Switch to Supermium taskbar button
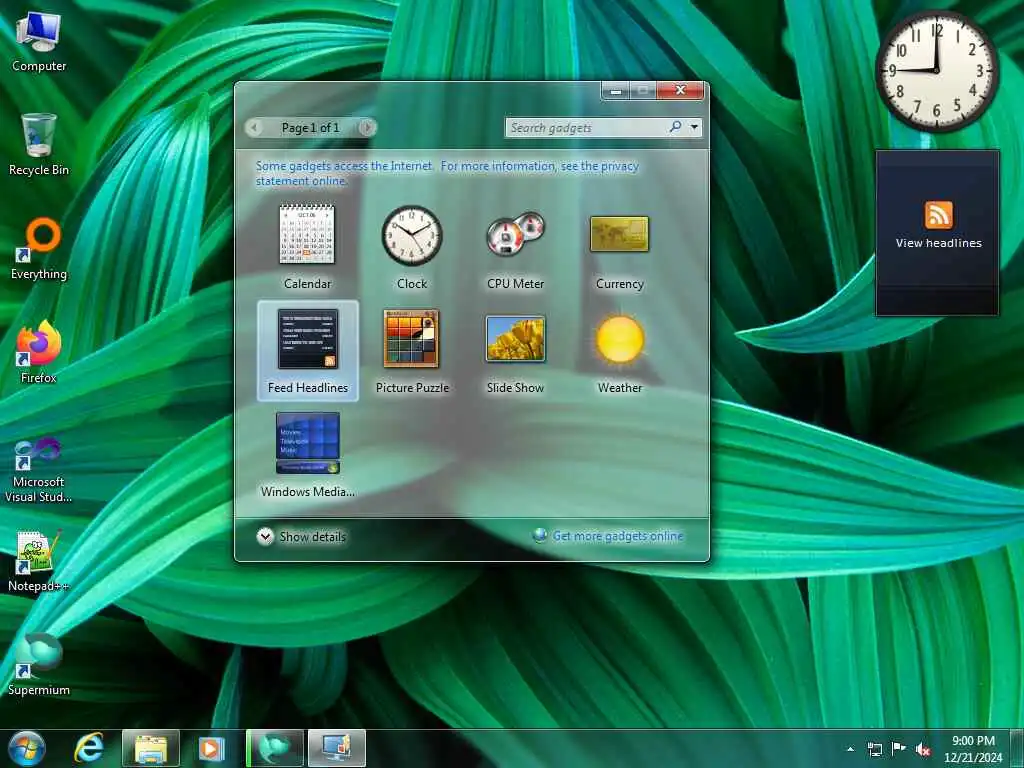 (x=275, y=748)
